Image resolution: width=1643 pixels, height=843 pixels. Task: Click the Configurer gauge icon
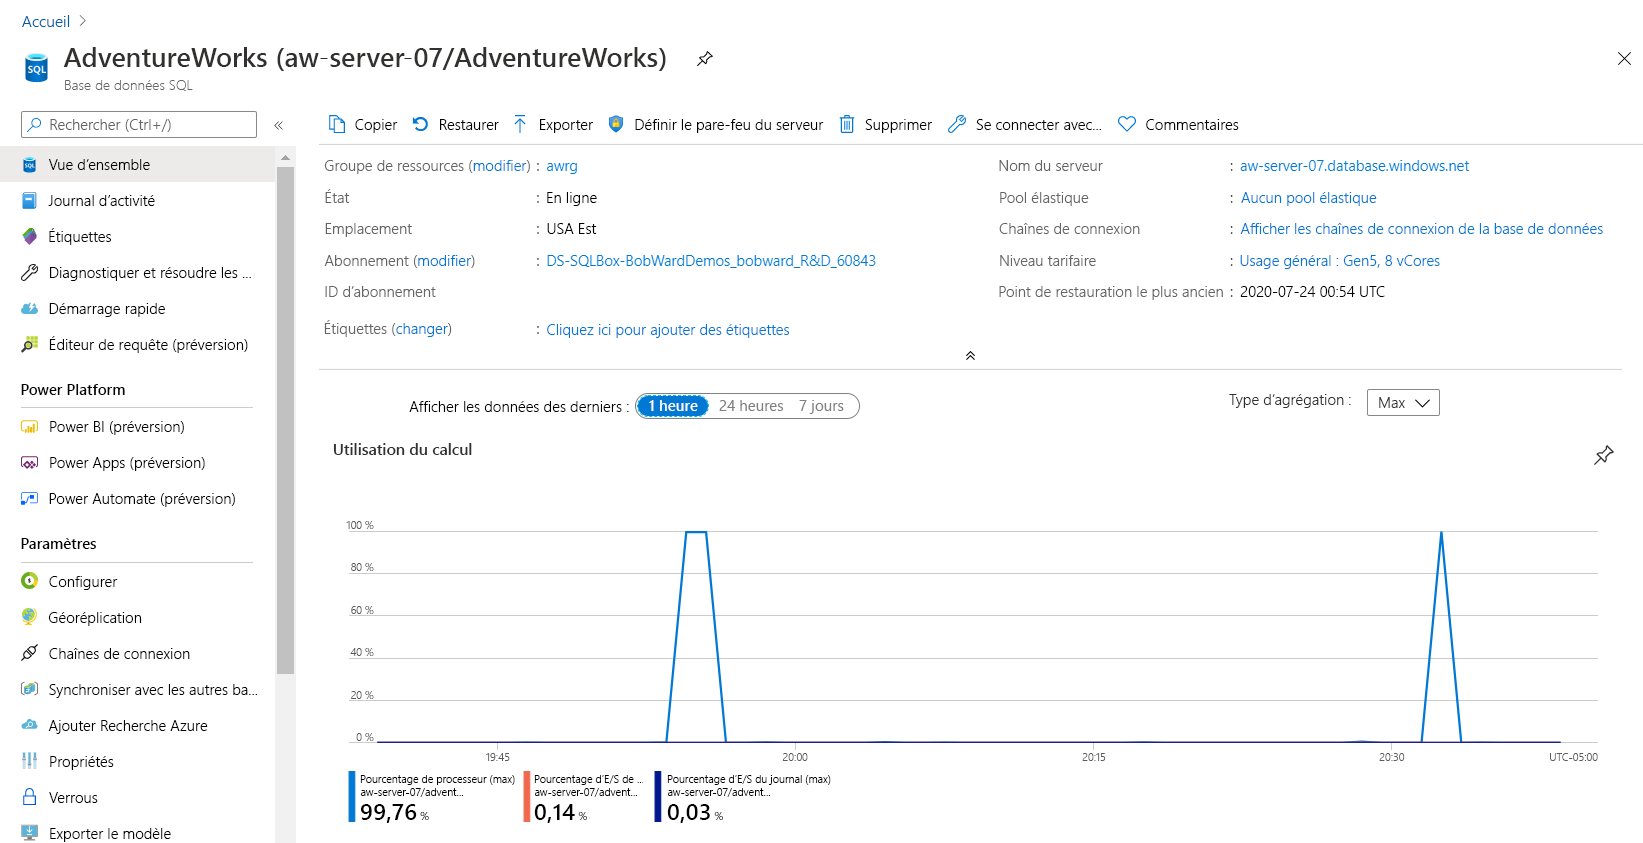30,581
